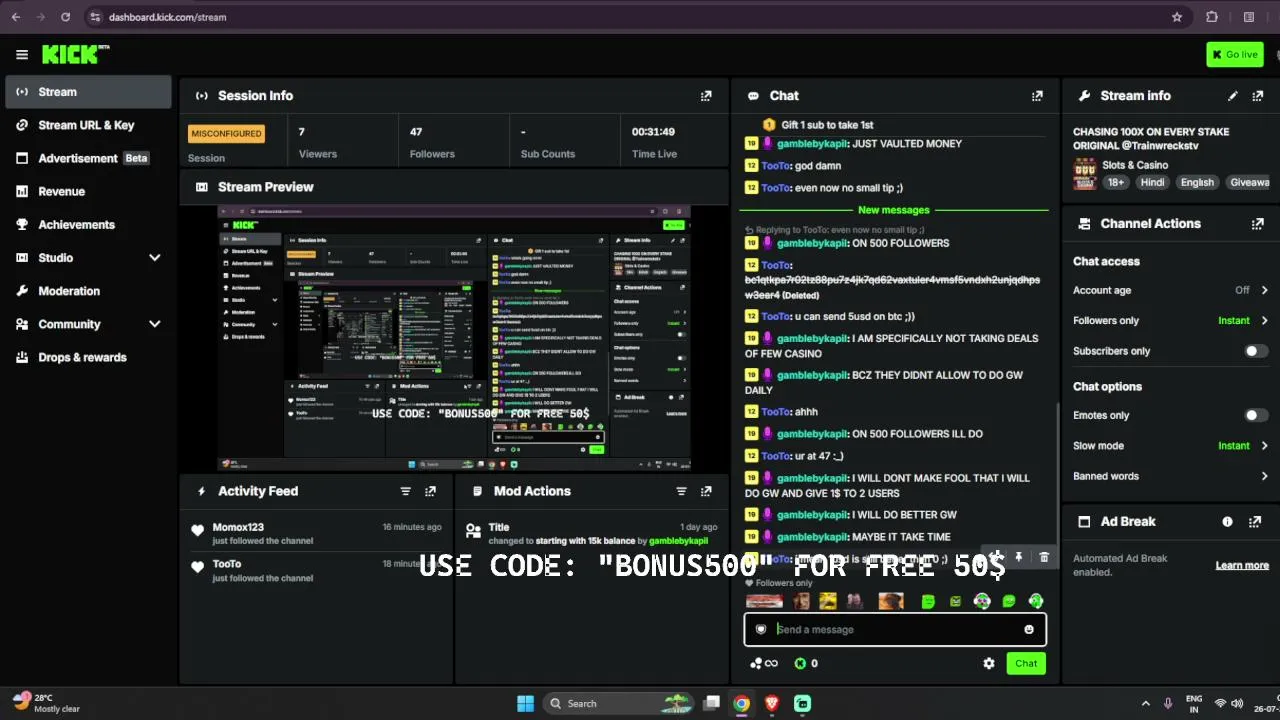The height and width of the screenshot is (720, 1280).
Task: Click the Ad Break info icon
Action: tap(1227, 522)
